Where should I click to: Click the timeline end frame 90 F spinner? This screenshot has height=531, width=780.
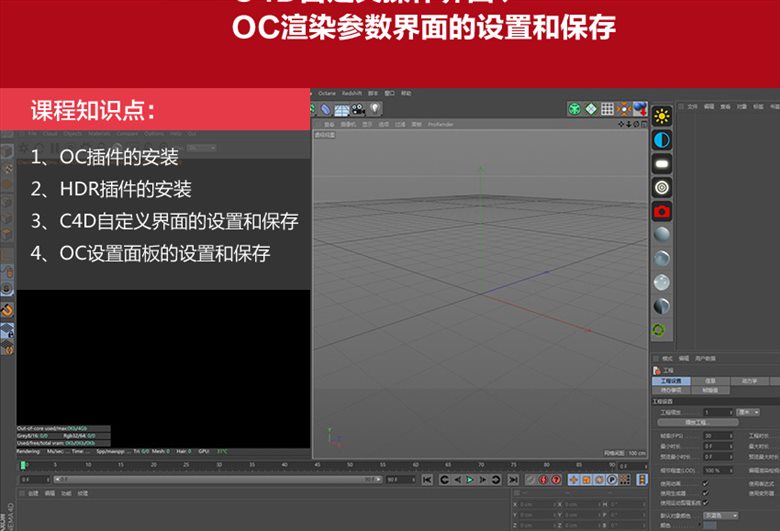pyautogui.click(x=413, y=480)
